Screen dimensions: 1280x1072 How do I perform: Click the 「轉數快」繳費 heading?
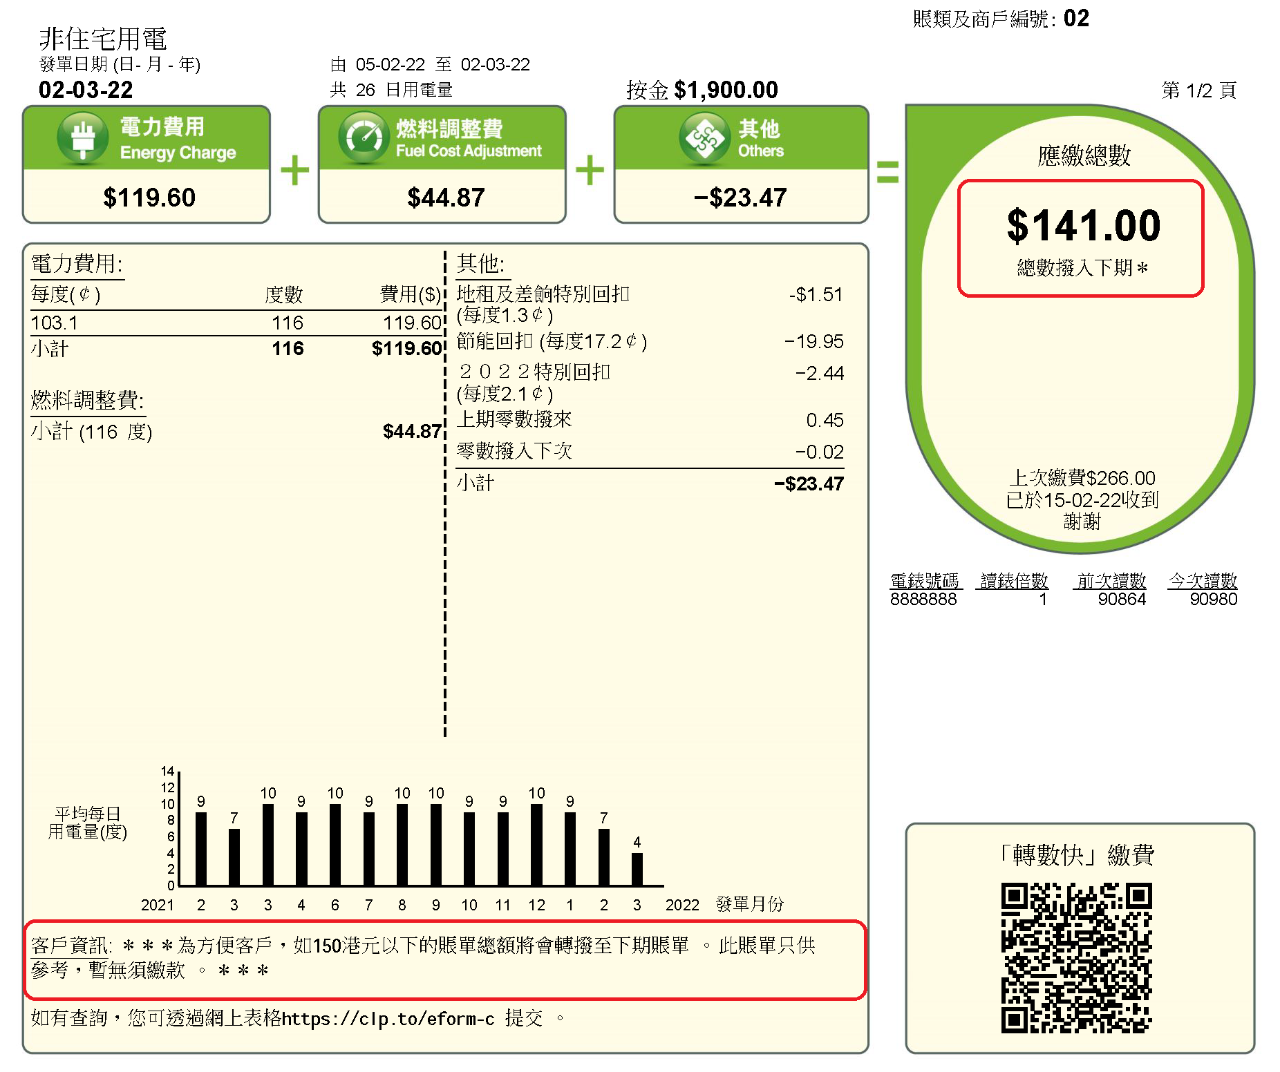pos(1077,855)
